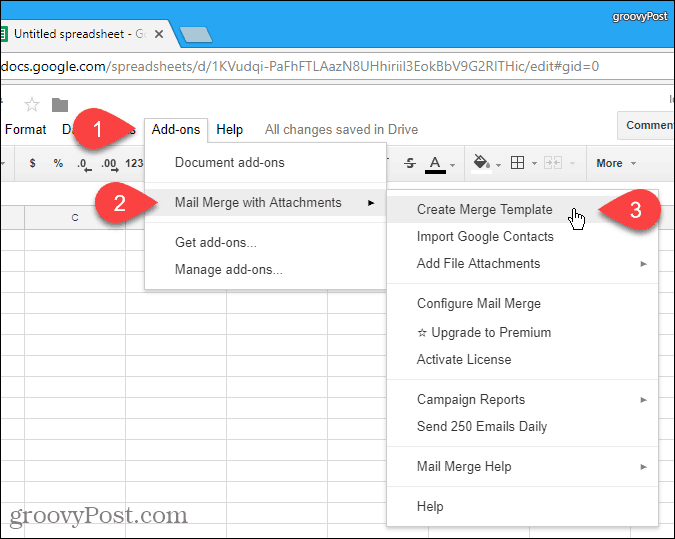Image resolution: width=675 pixels, height=539 pixels.
Task: Open the Add-ons menu
Action: [176, 130]
